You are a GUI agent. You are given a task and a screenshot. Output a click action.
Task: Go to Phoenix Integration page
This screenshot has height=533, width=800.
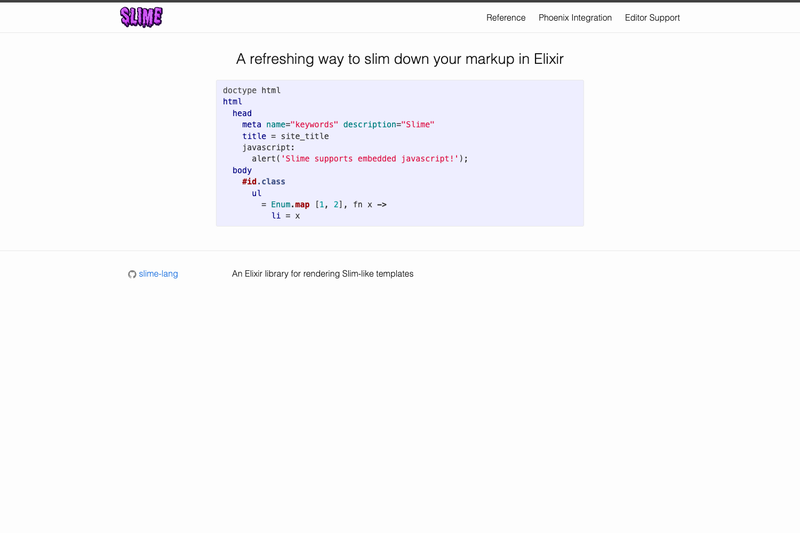tap(575, 18)
